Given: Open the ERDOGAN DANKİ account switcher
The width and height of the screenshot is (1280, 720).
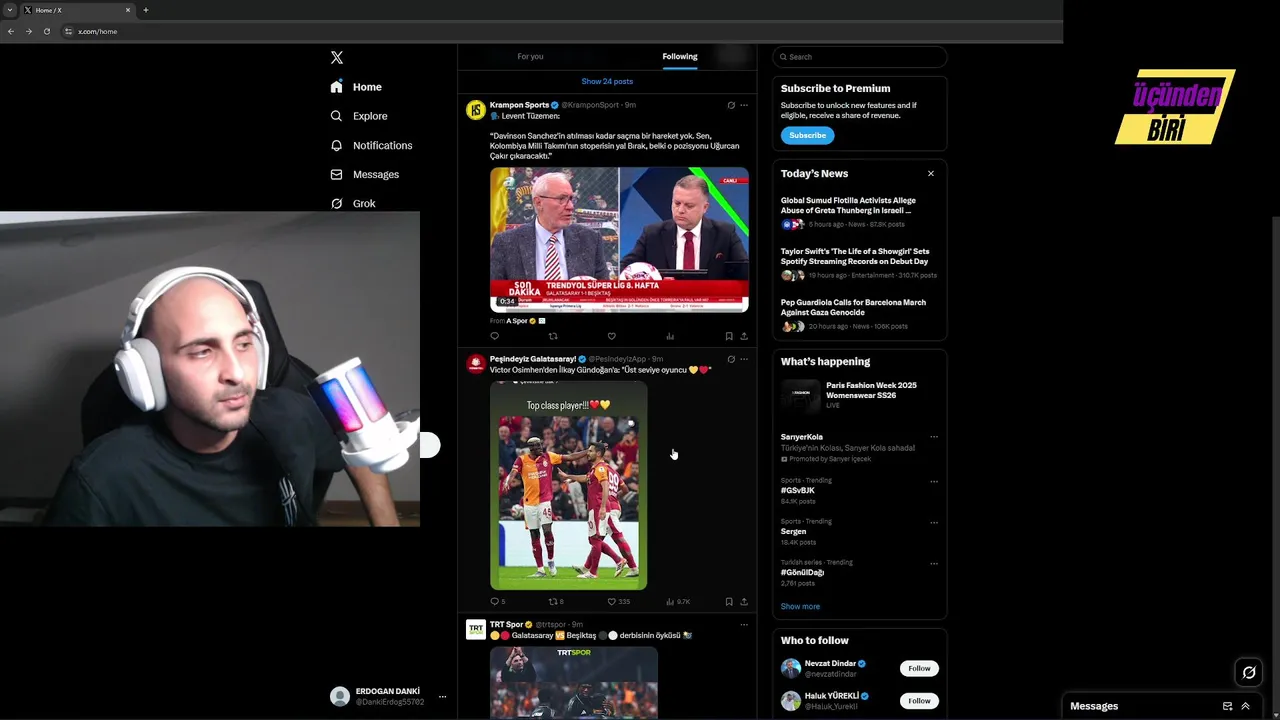Looking at the screenshot, I should pyautogui.click(x=388, y=697).
